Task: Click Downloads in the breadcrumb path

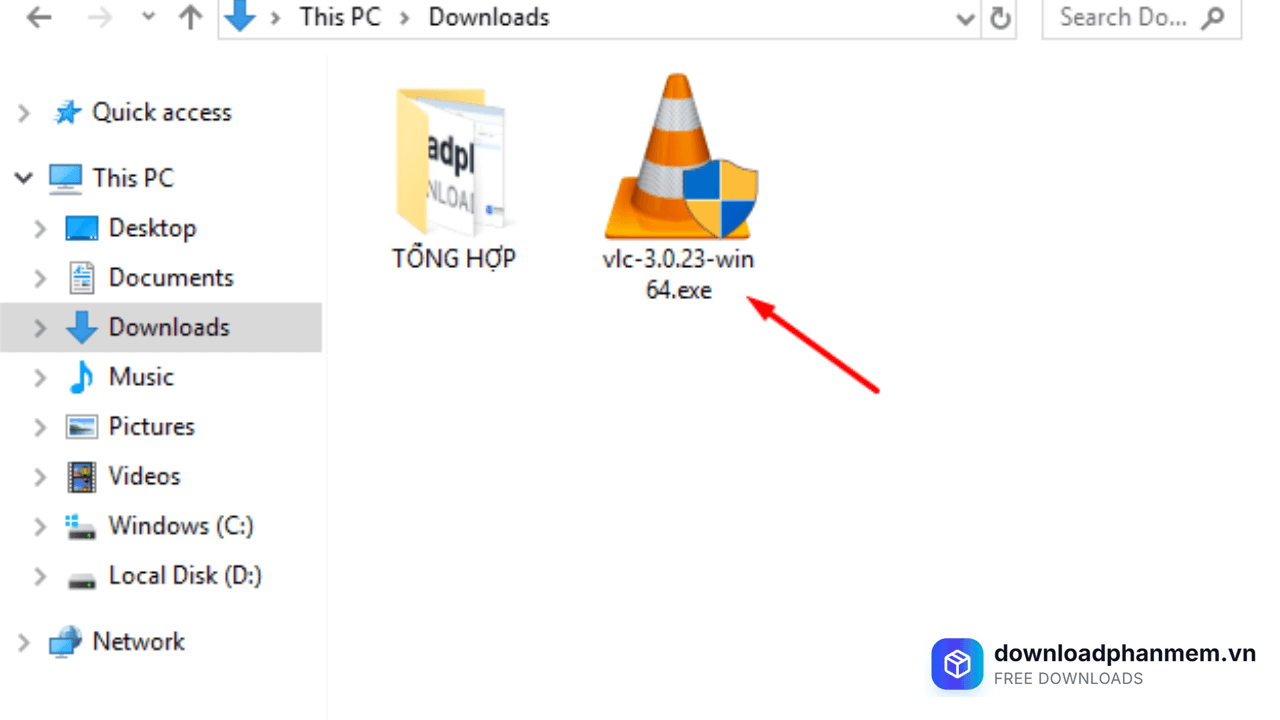Action: tap(488, 17)
